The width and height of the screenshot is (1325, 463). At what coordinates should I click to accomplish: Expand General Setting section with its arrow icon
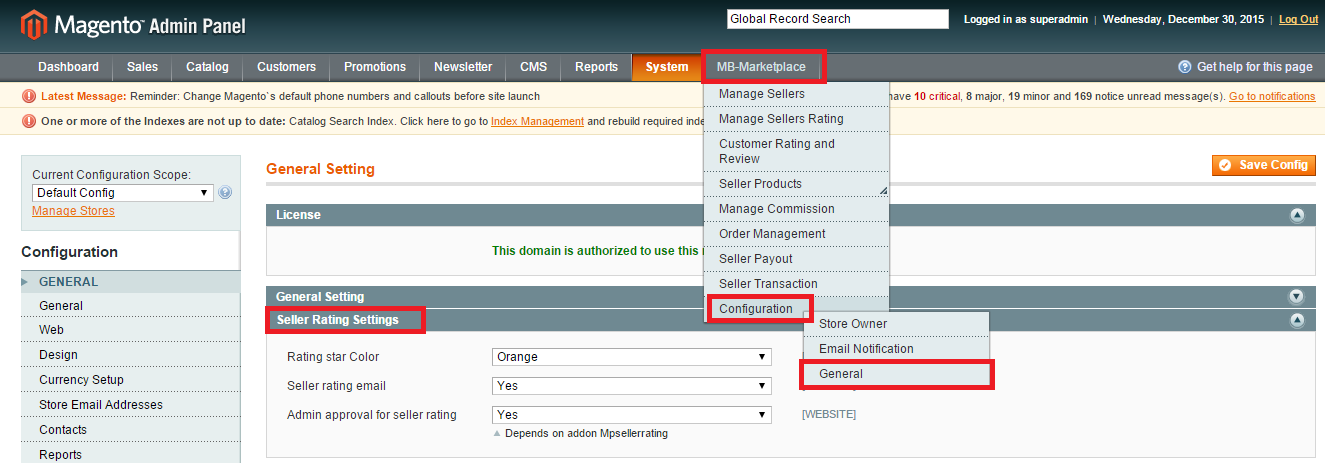click(x=1297, y=297)
